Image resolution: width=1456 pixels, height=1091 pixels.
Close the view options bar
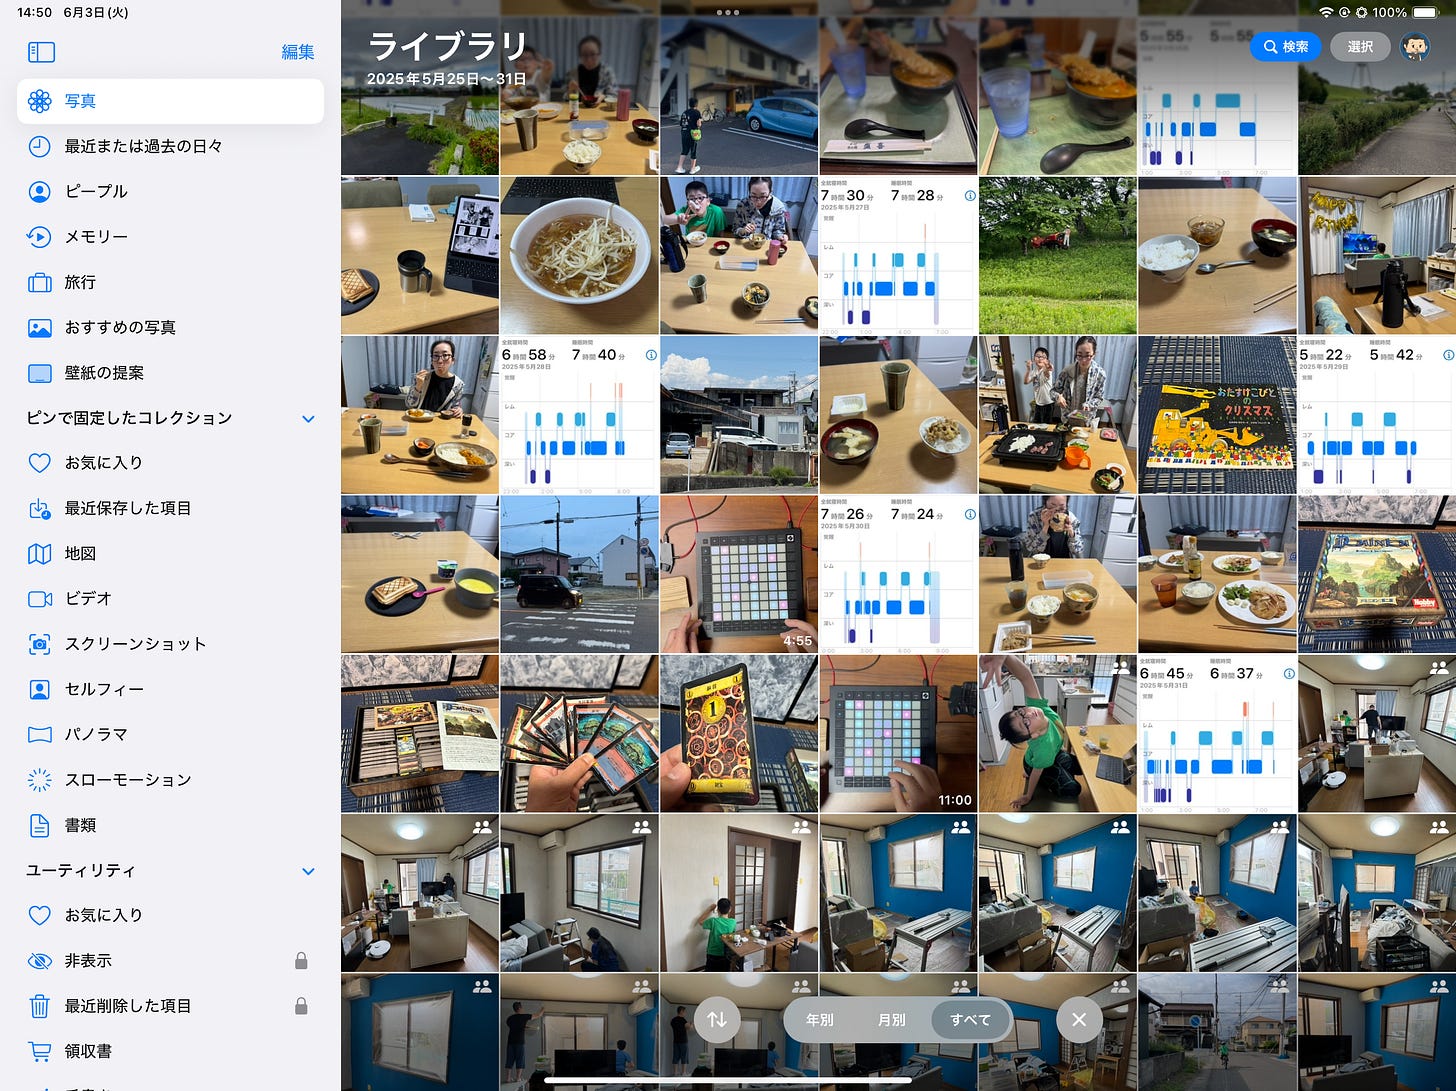pos(1079,1020)
